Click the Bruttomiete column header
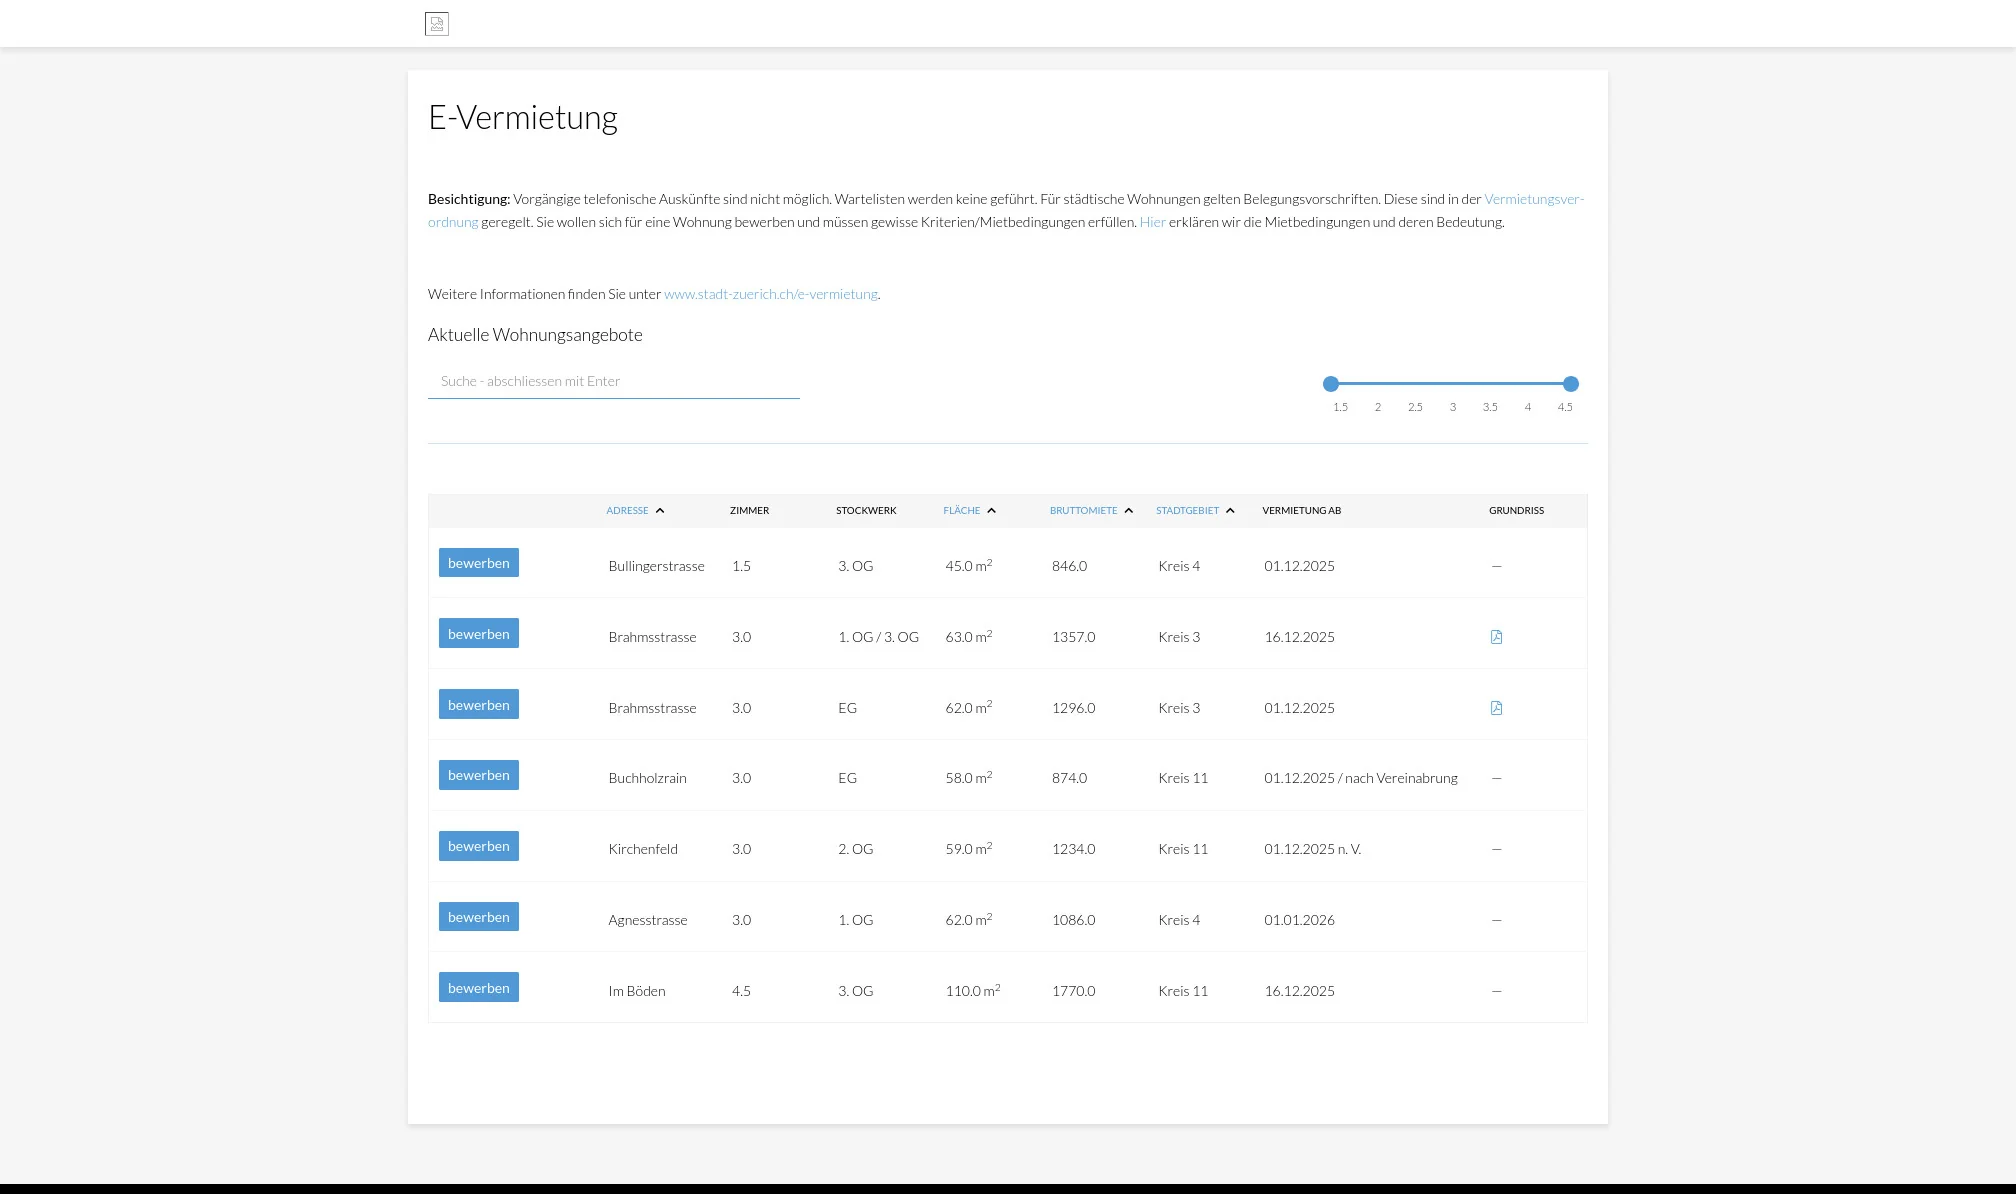2016x1194 pixels. (x=1083, y=511)
